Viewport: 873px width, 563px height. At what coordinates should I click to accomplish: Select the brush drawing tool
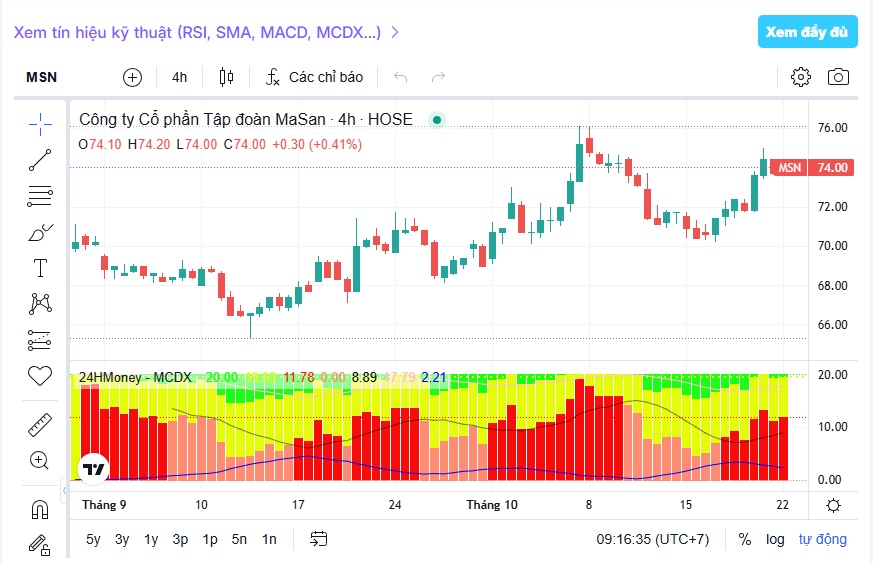click(x=40, y=232)
